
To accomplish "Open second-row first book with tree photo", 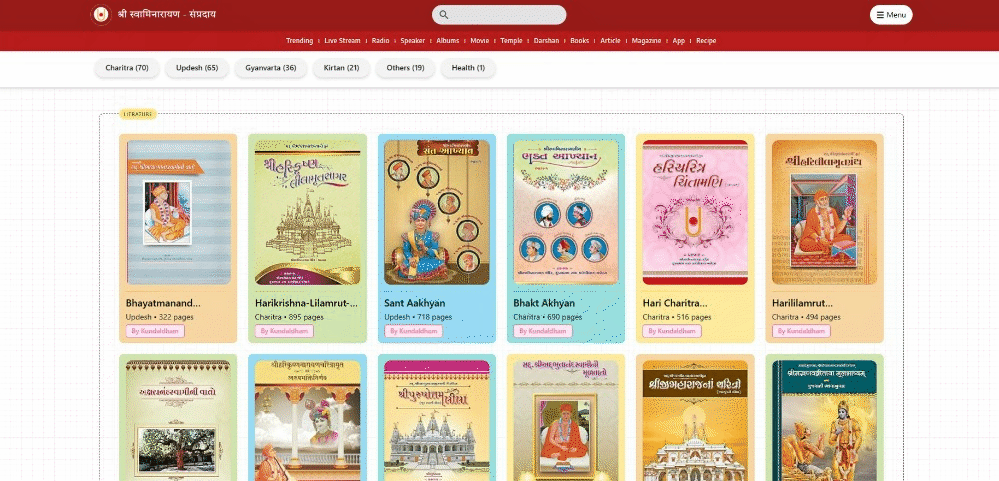I will pyautogui.click(x=178, y=420).
